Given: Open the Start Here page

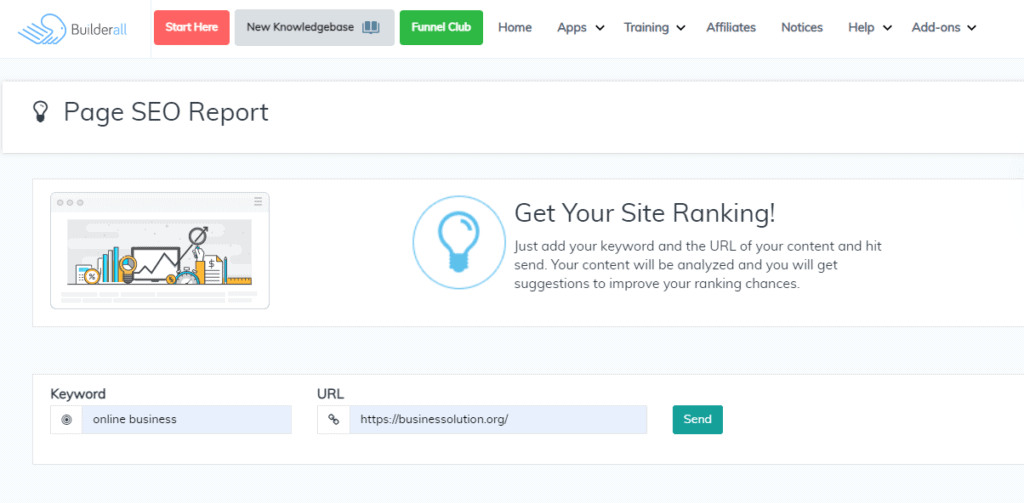Looking at the screenshot, I should tap(191, 27).
